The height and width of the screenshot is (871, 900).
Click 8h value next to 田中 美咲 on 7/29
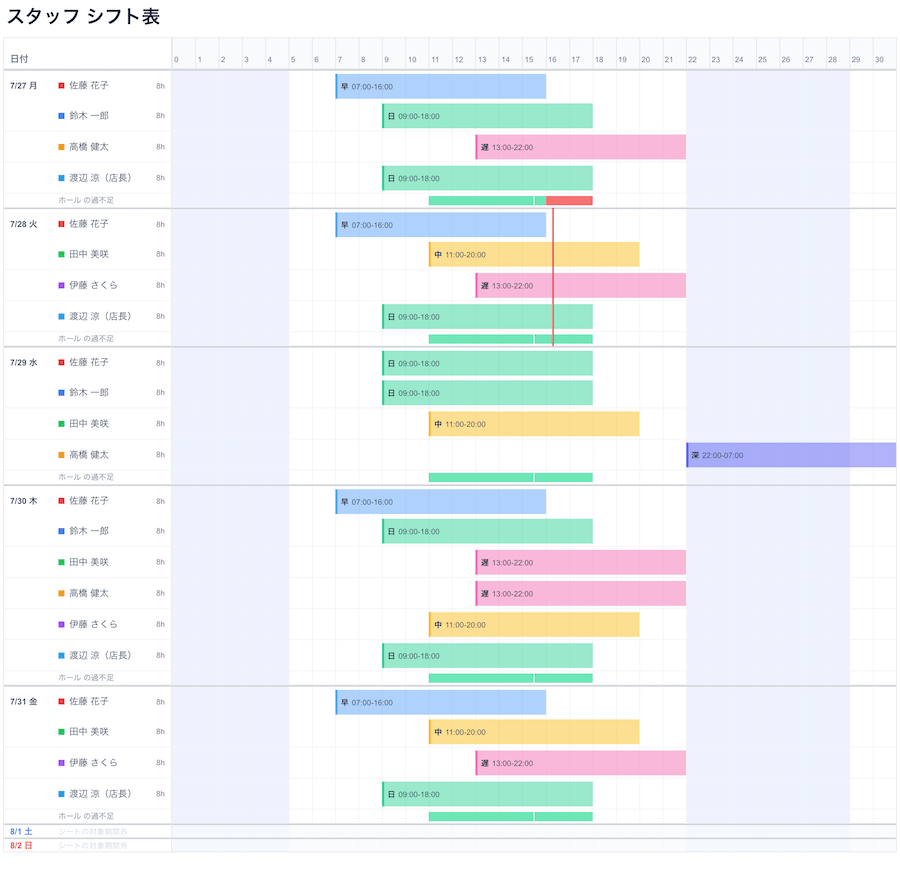pos(160,424)
